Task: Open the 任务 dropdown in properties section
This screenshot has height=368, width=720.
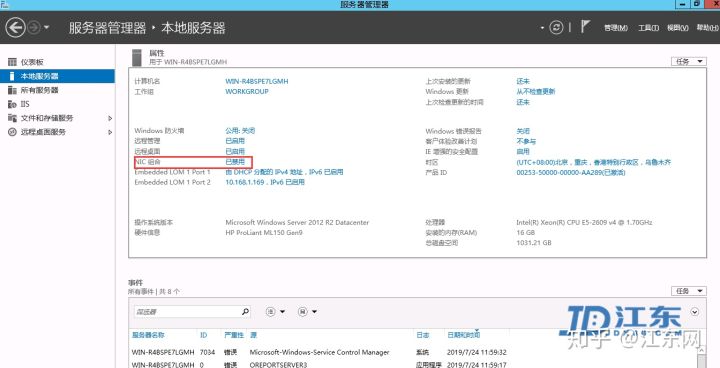Action: click(689, 62)
